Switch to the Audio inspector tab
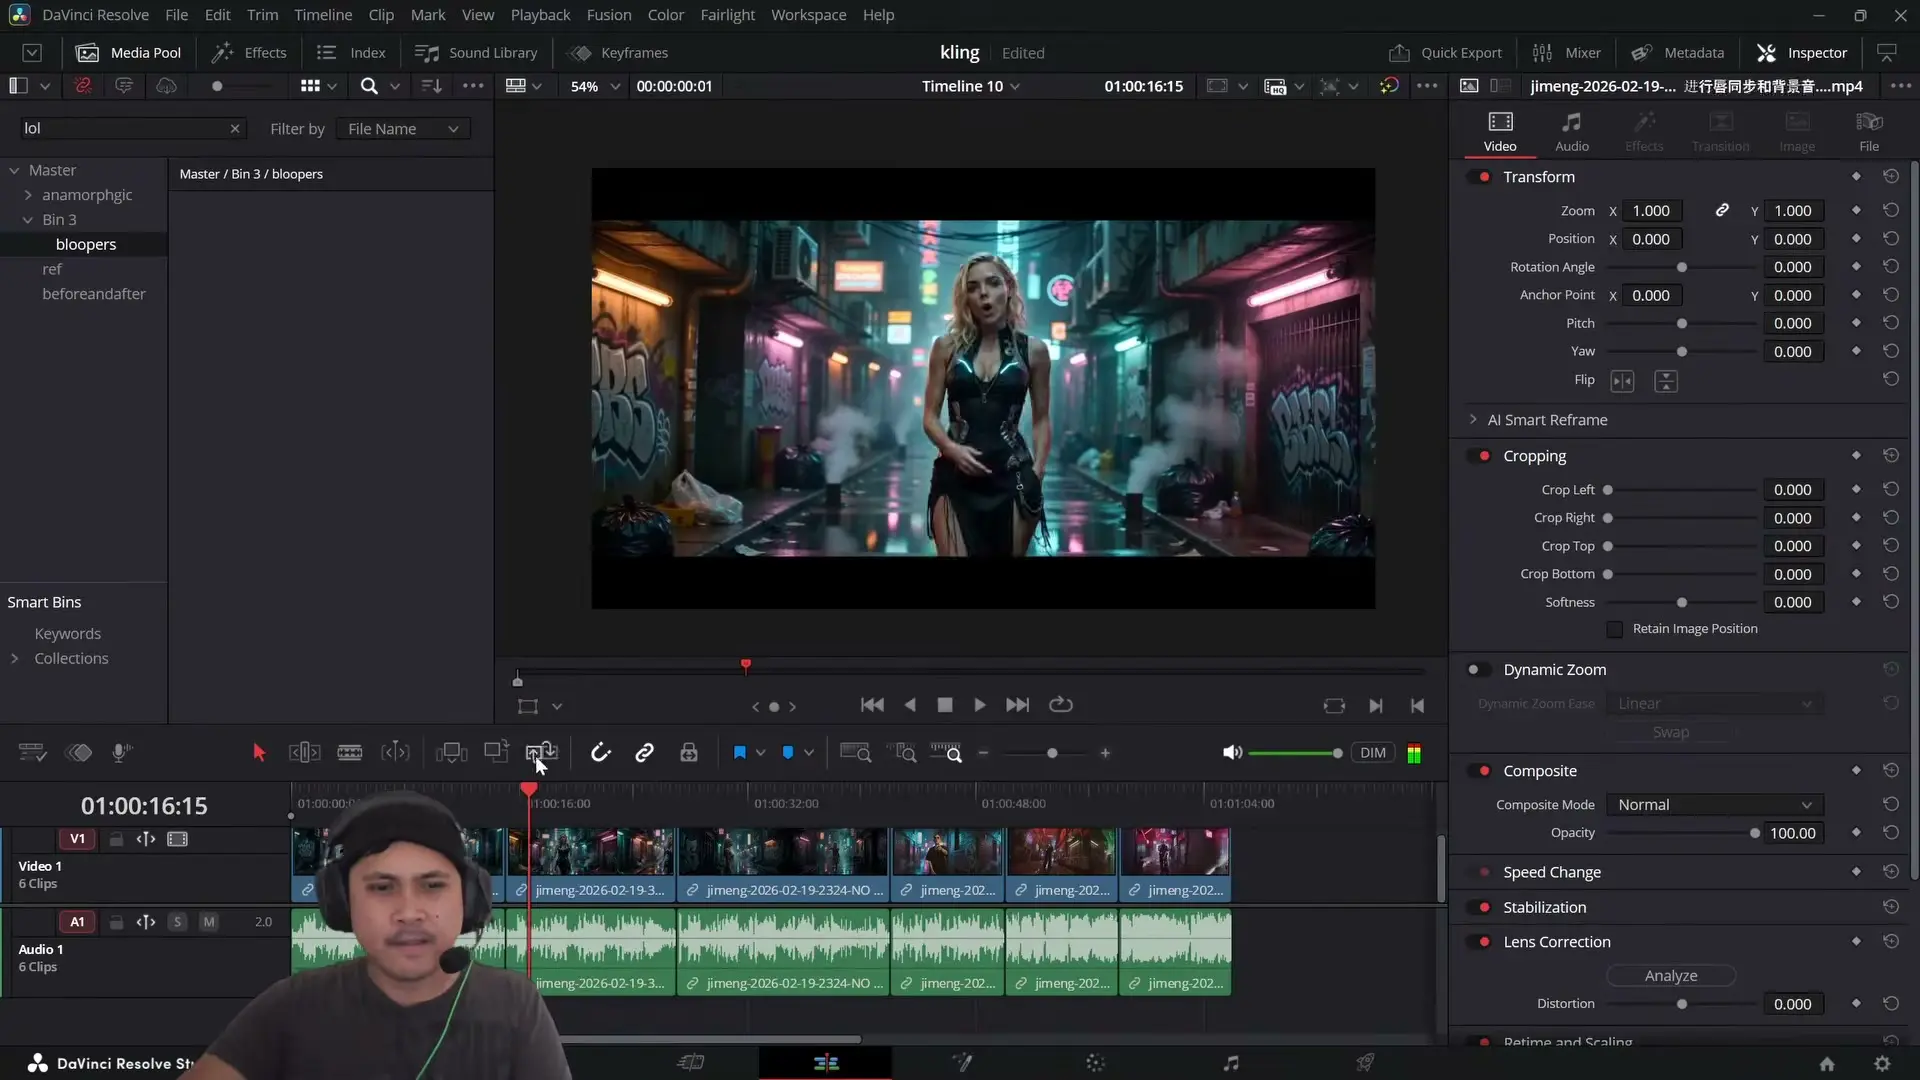 coord(1571,131)
